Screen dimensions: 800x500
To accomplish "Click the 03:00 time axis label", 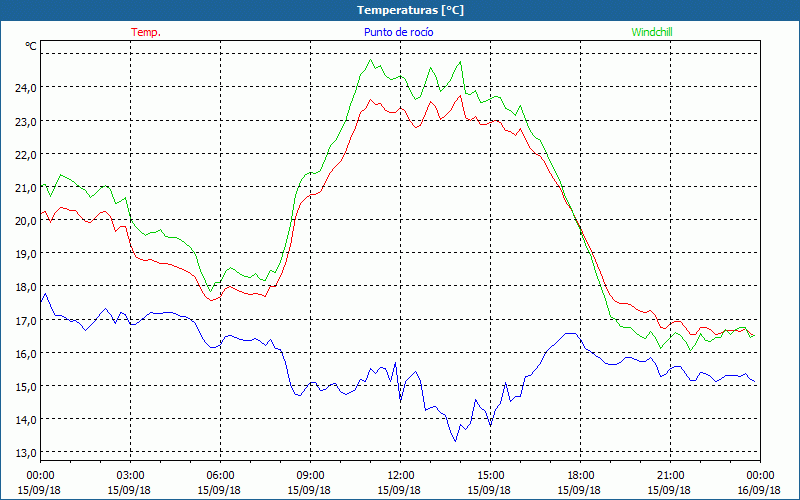I will [131, 476].
